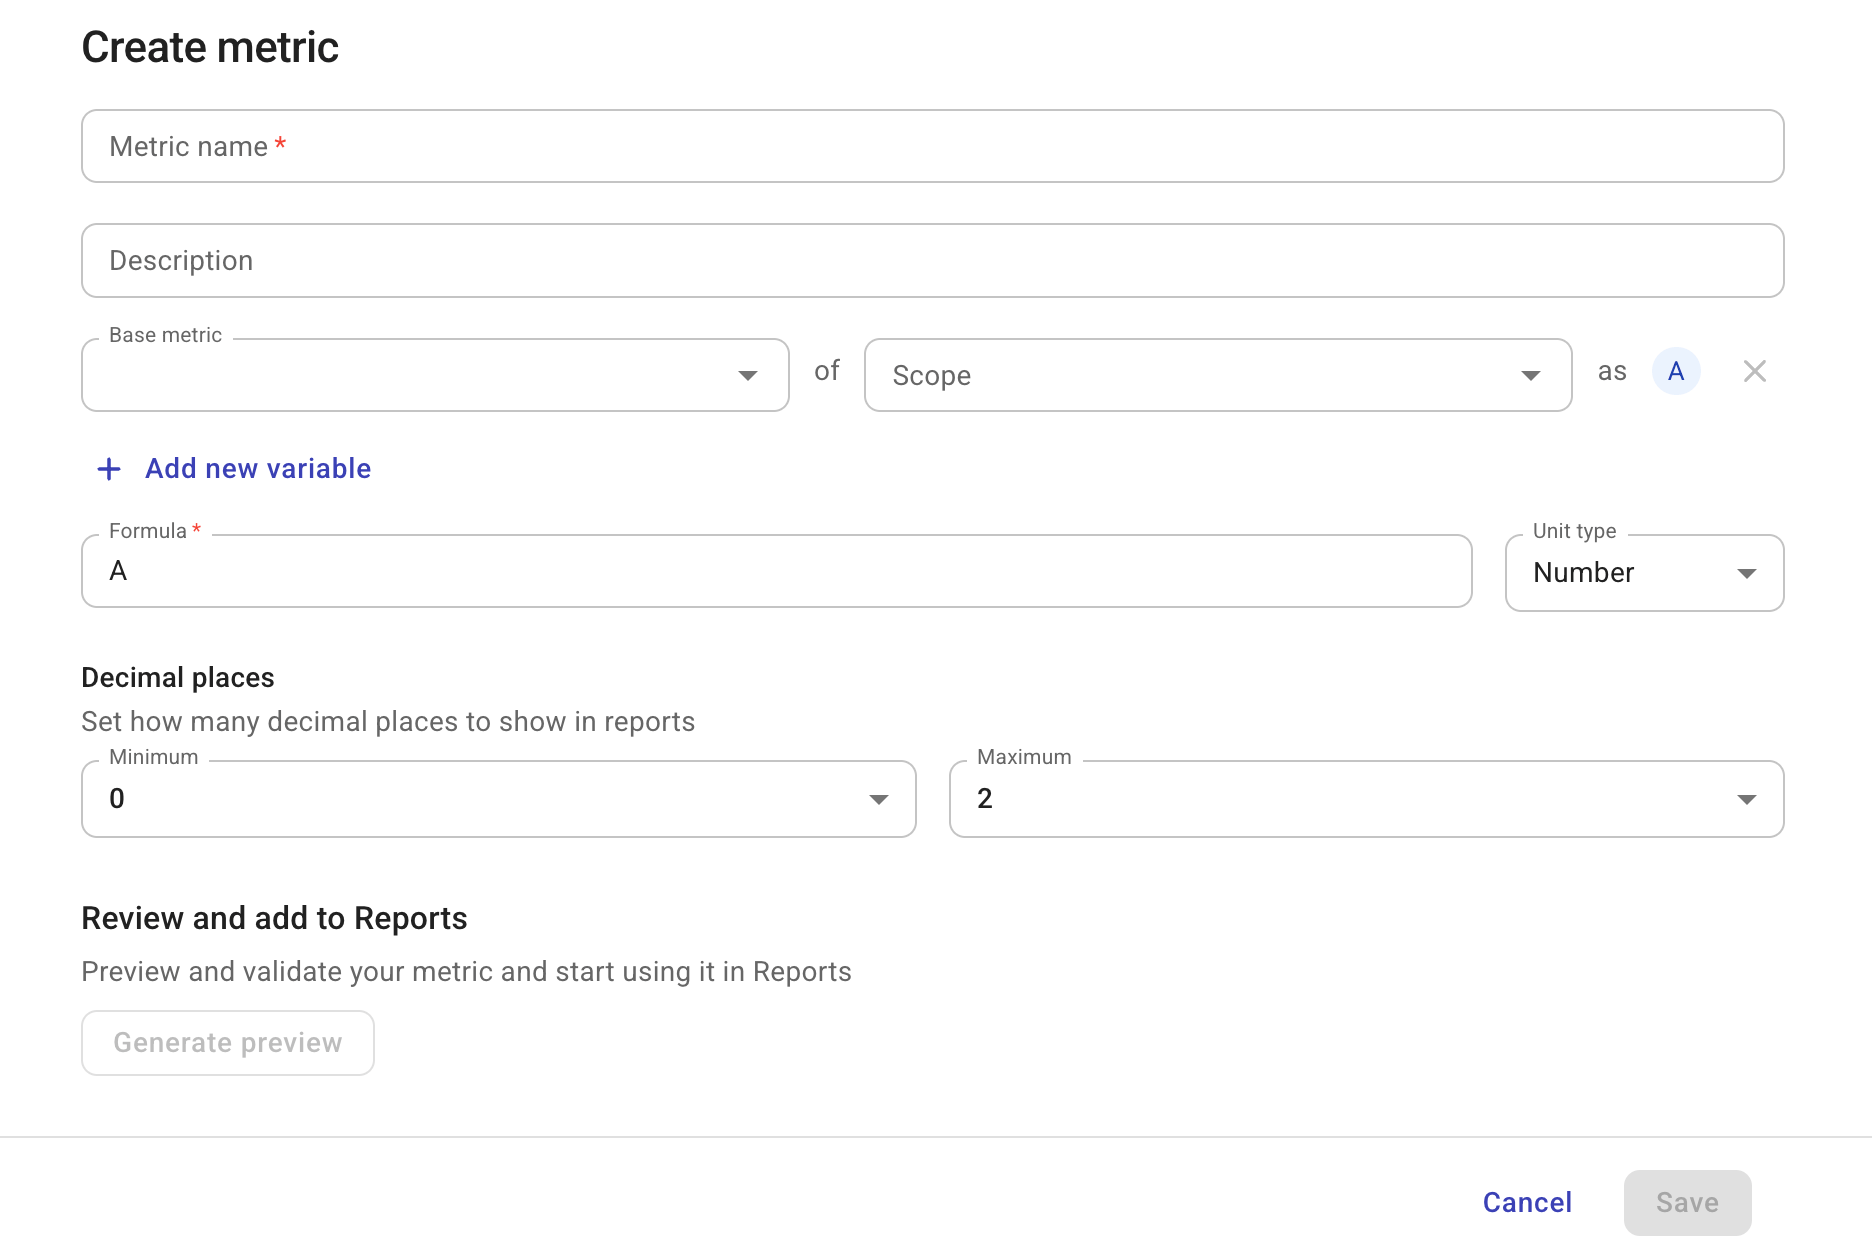Open the Minimum decimal places dropdown
1872x1260 pixels.
pyautogui.click(x=498, y=799)
